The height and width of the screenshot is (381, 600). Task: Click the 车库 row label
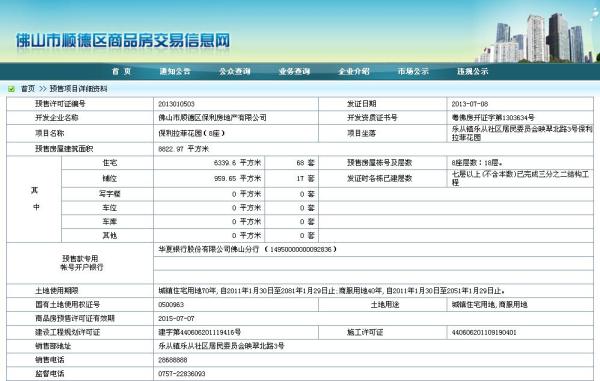click(109, 221)
